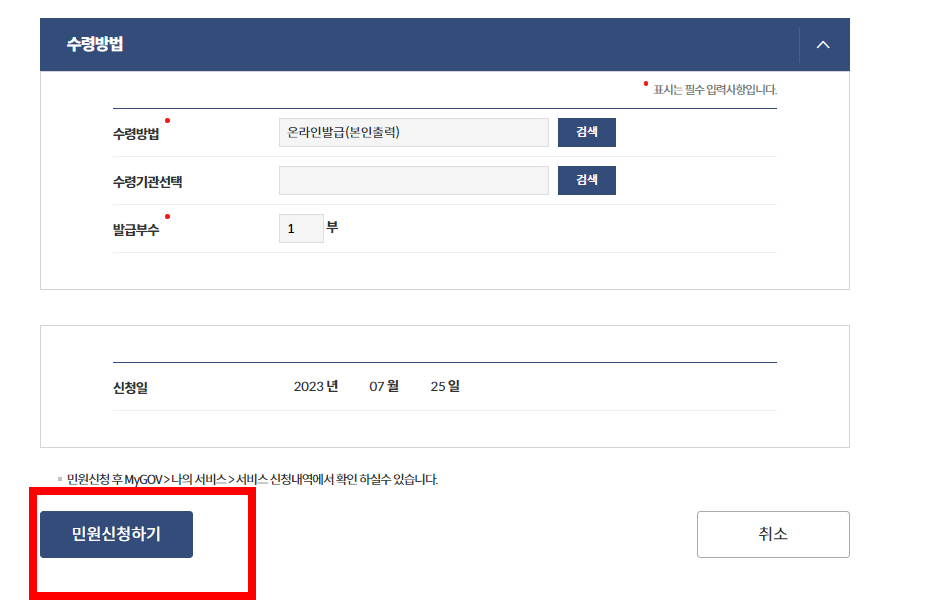This screenshot has height=608, width=942.
Task: Click the 07 월 month value
Action: [x=384, y=384]
